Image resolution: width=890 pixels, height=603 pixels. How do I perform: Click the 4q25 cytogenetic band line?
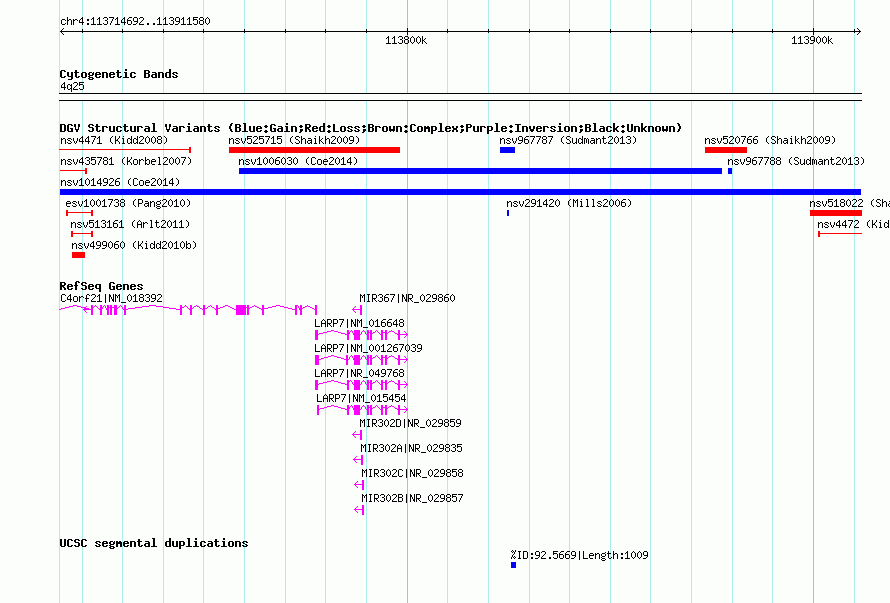(x=460, y=97)
